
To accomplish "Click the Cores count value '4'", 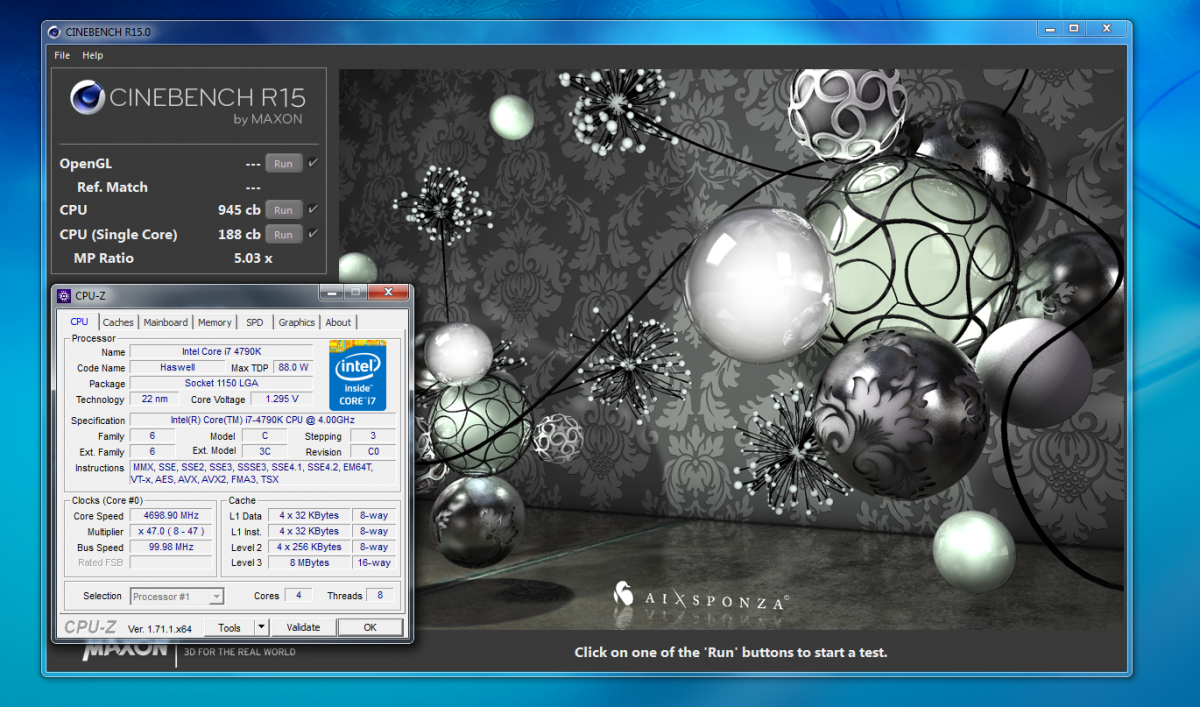I will pos(297,596).
